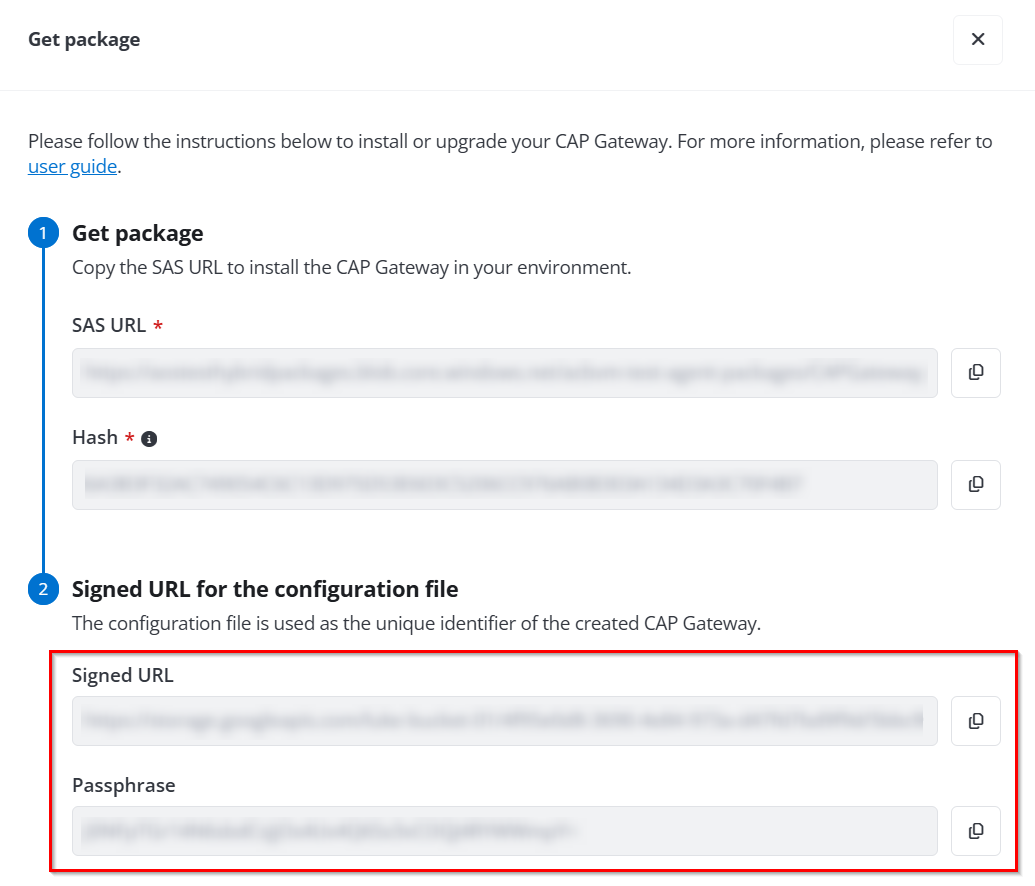Select the Hash input field
This screenshot has width=1035, height=886.
(505, 484)
